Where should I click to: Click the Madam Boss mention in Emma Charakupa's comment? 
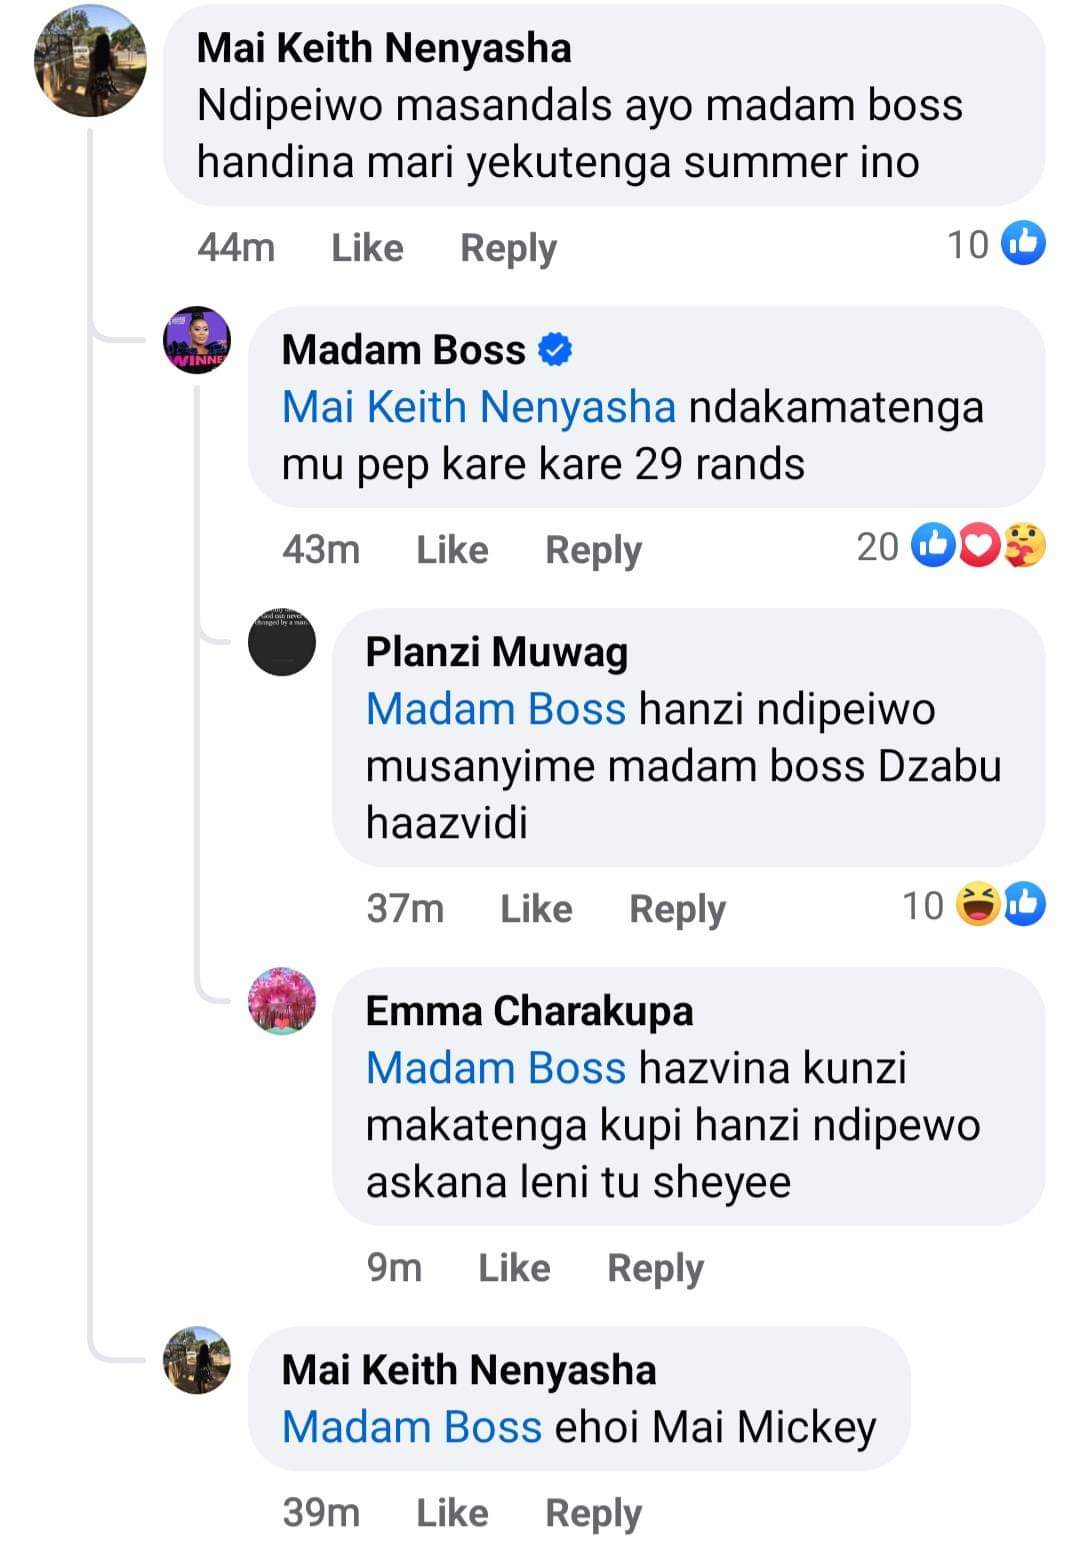[x=496, y=1068]
